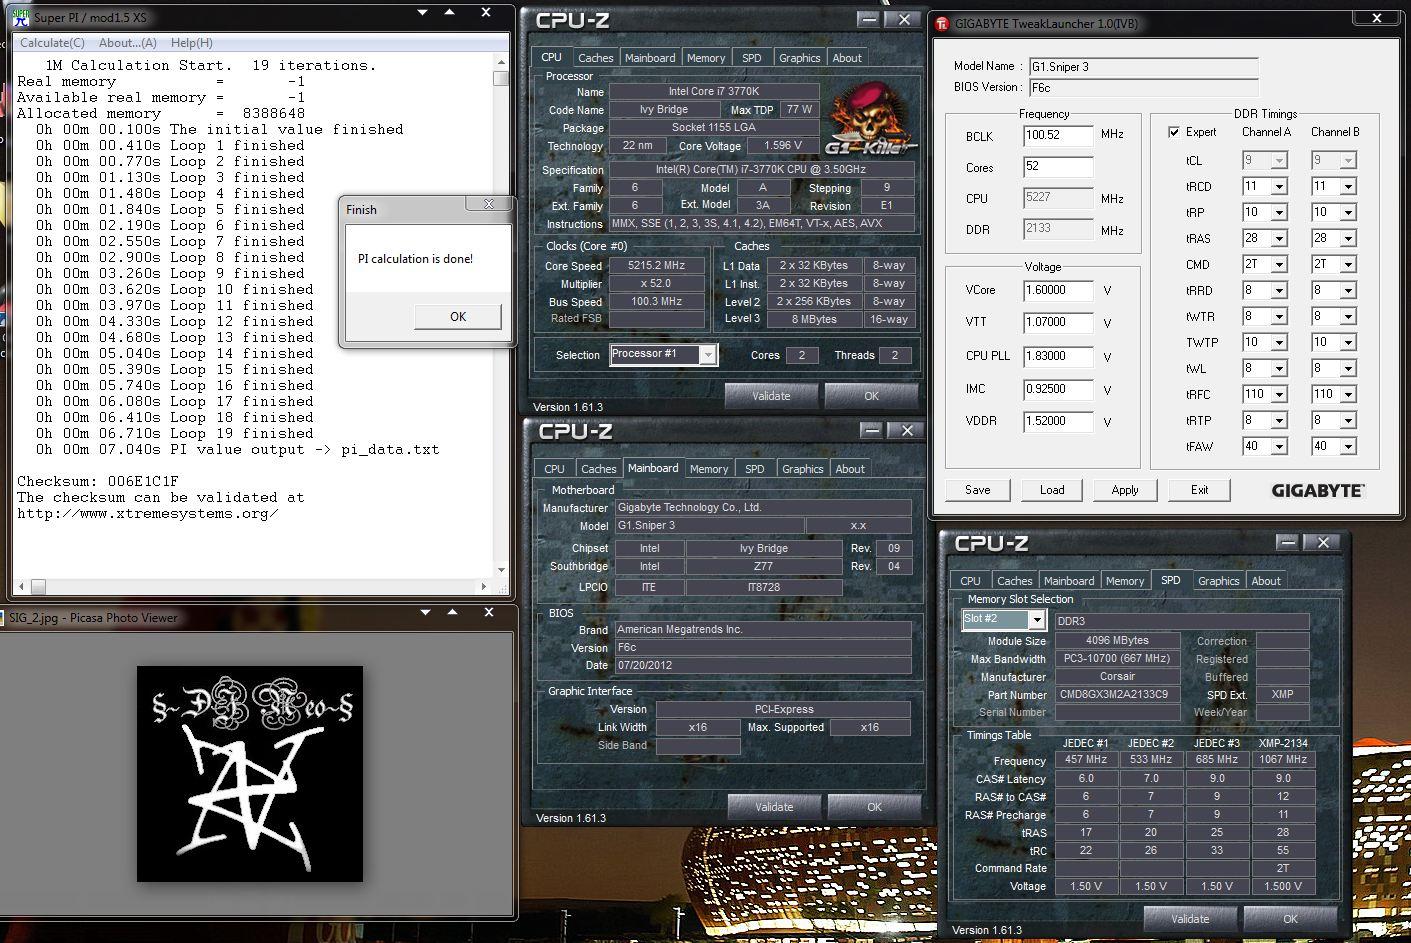Click Super PI vertical scrollbar up arrow
This screenshot has height=943, width=1411.
point(501,62)
